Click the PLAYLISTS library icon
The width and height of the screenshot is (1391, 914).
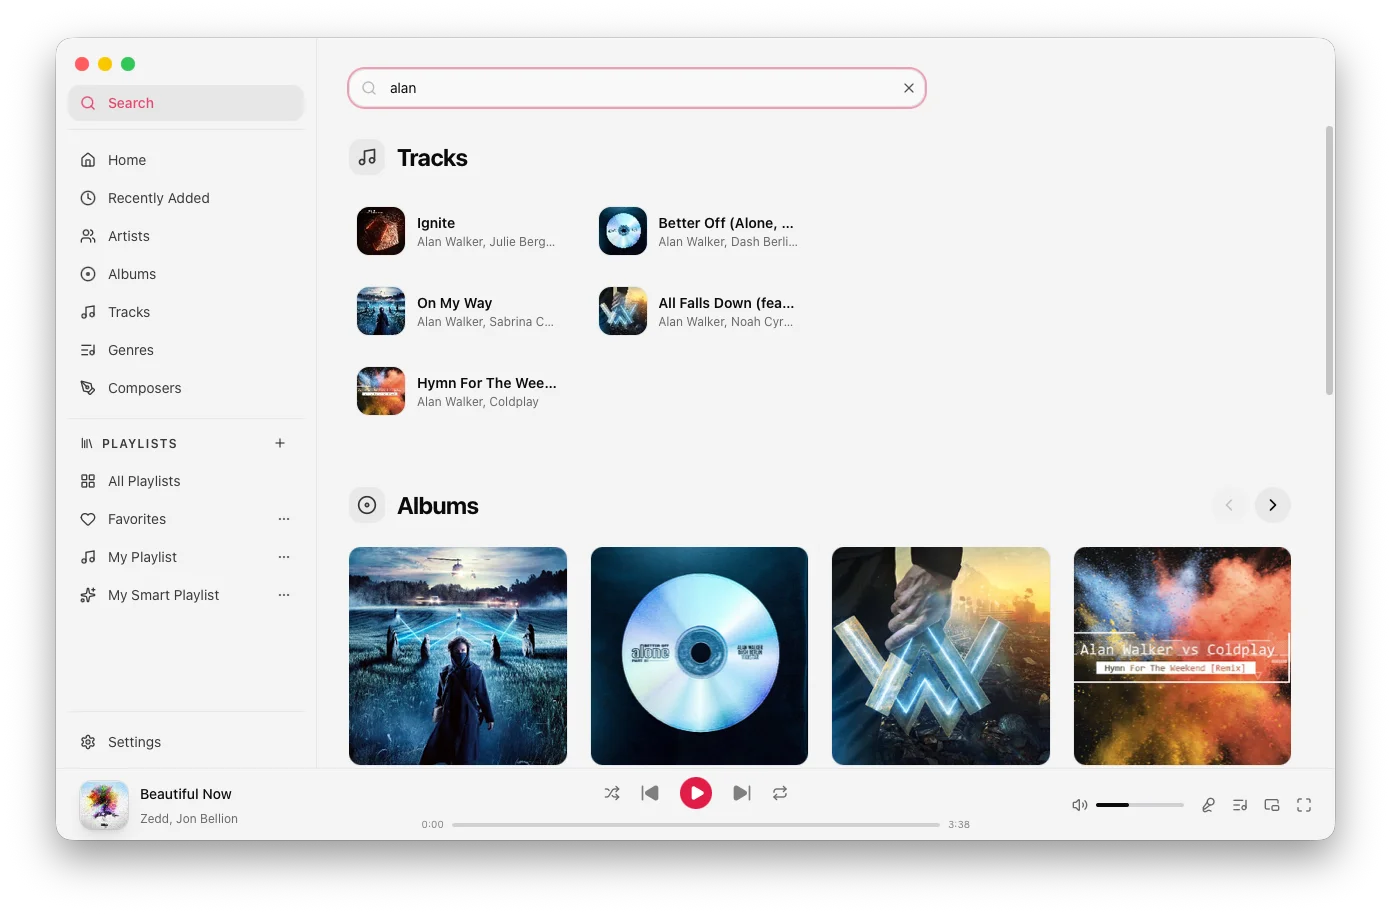click(87, 443)
